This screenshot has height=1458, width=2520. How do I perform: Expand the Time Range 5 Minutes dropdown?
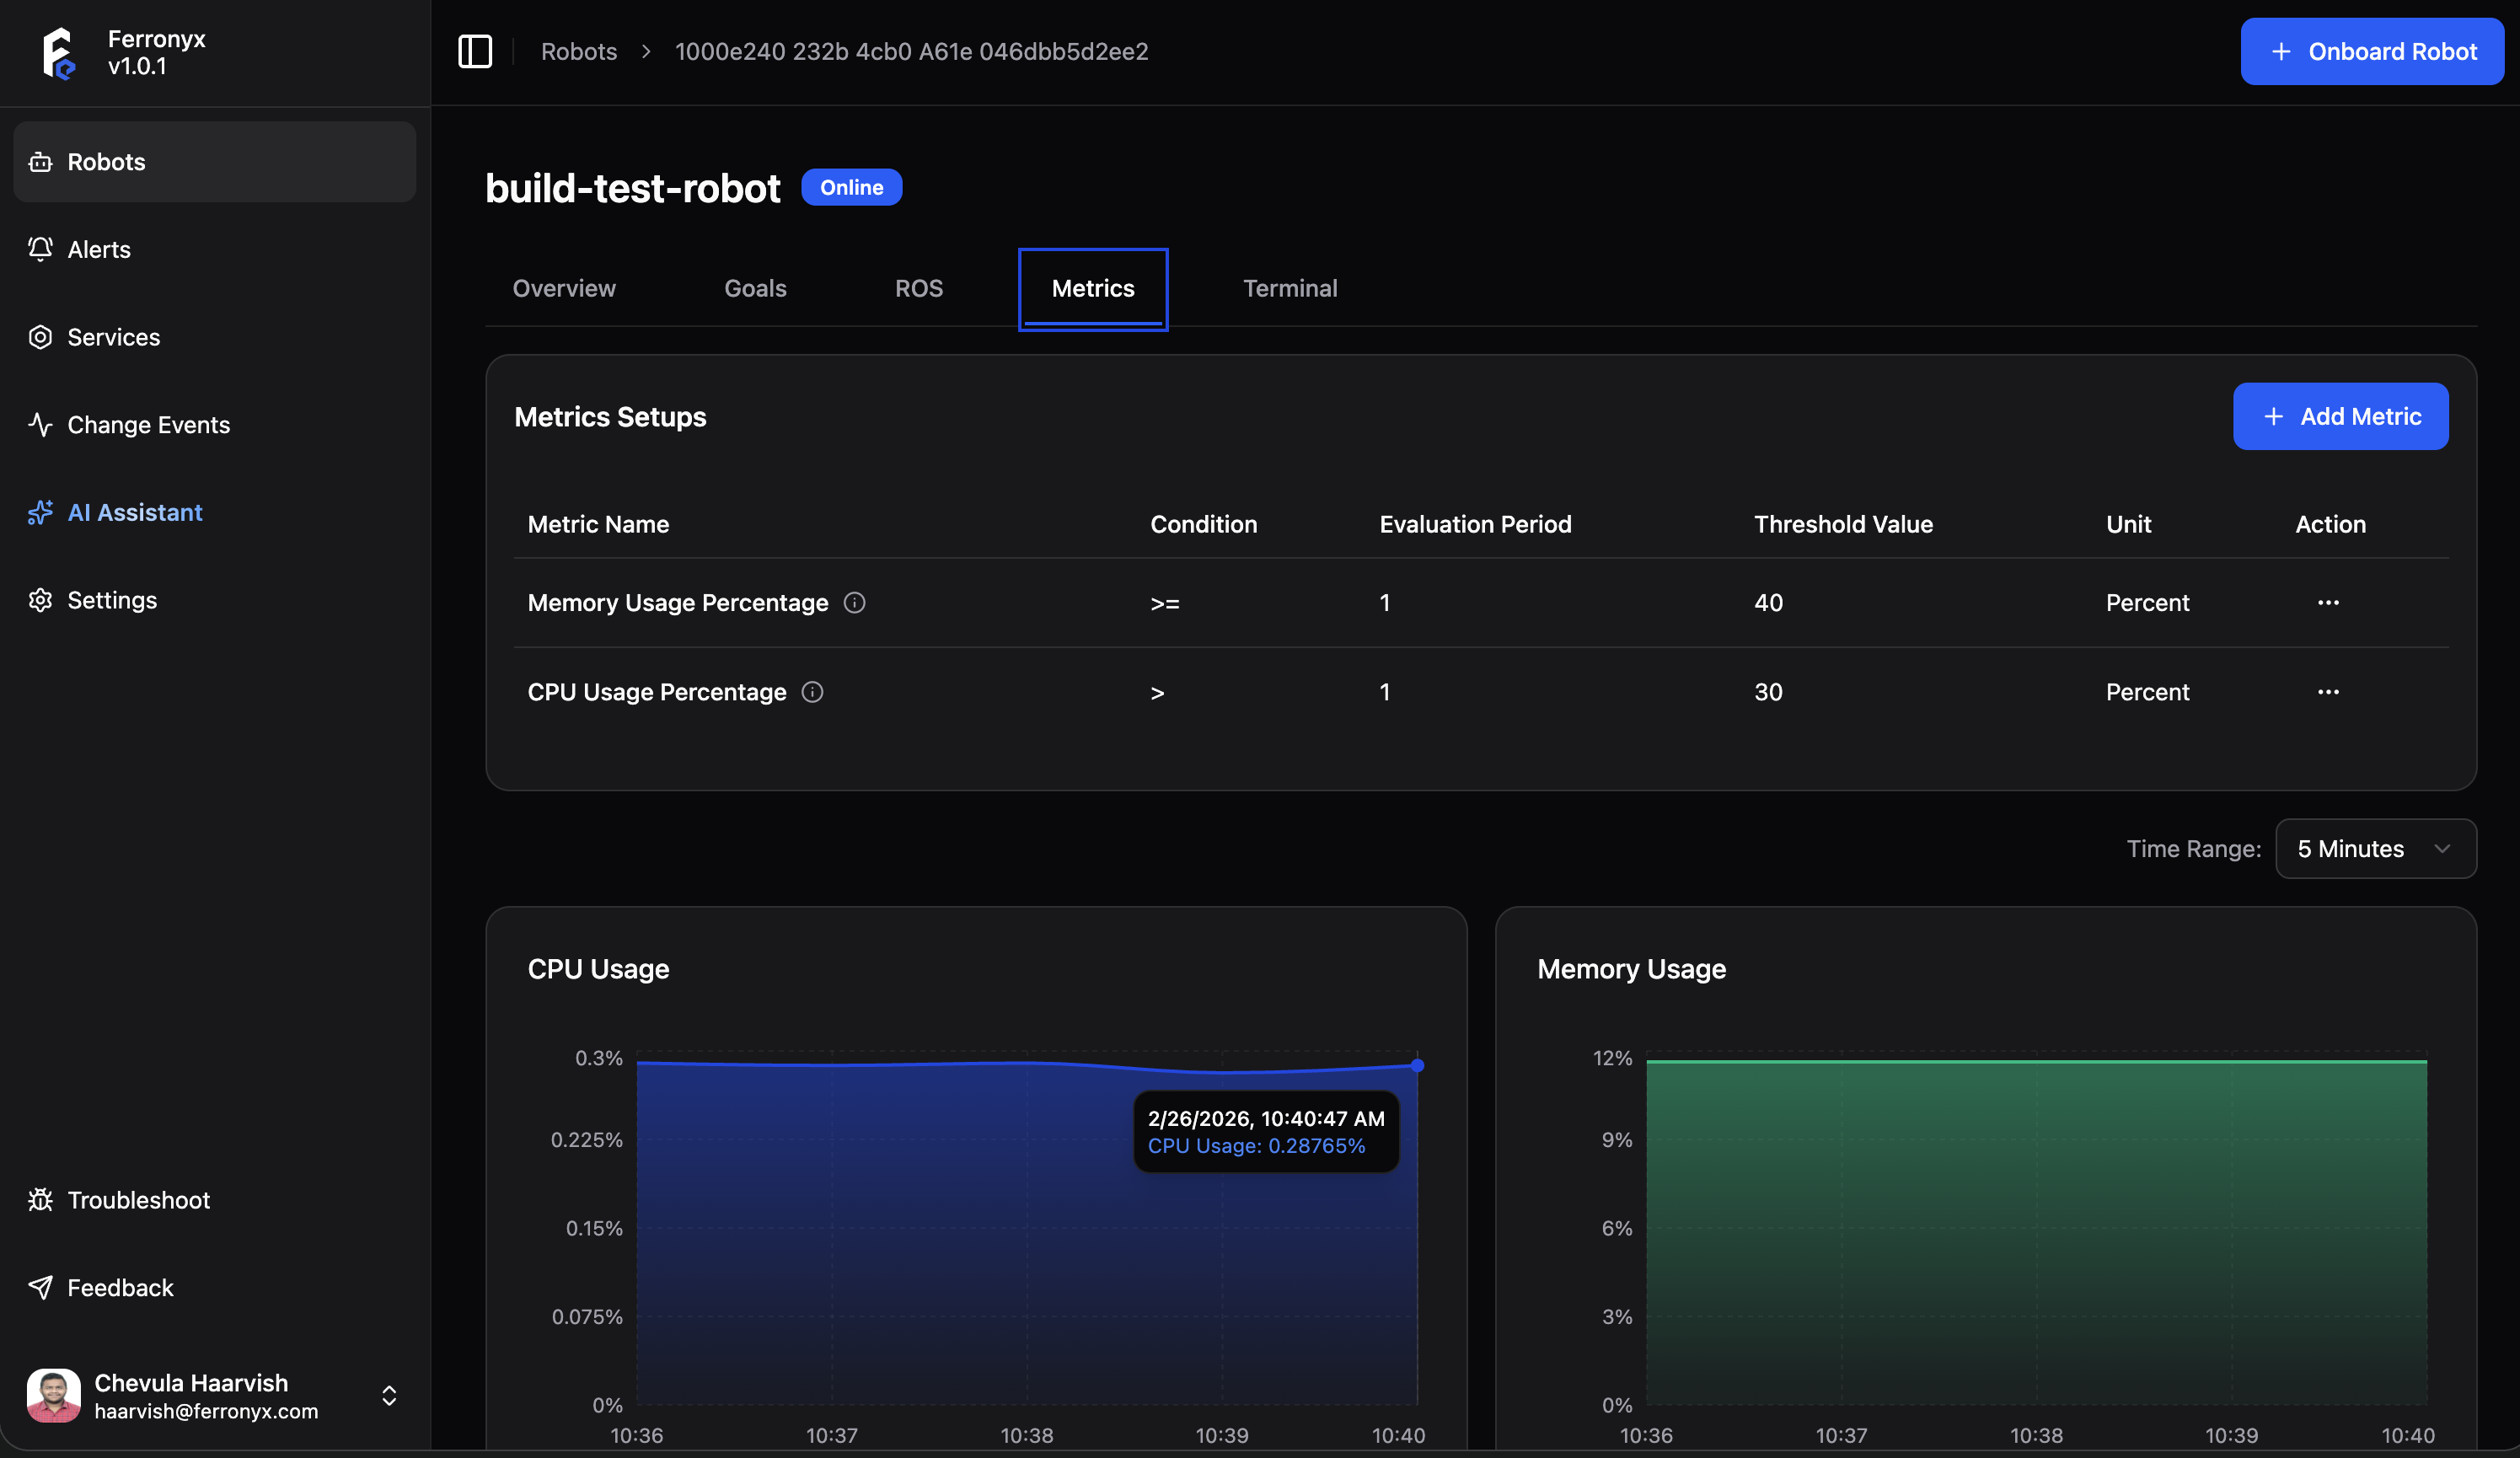click(x=2375, y=849)
